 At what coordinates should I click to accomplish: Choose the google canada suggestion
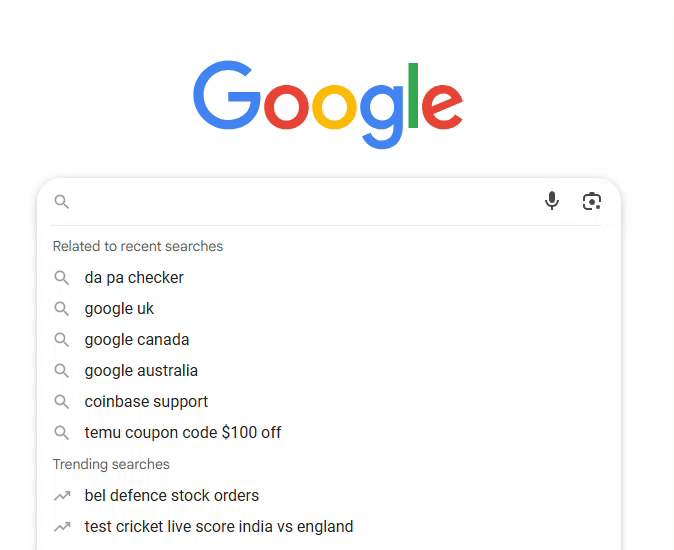pos(137,340)
